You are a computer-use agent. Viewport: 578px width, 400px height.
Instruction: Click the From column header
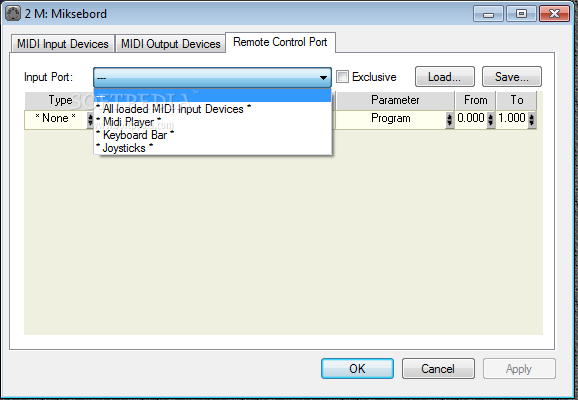point(475,100)
